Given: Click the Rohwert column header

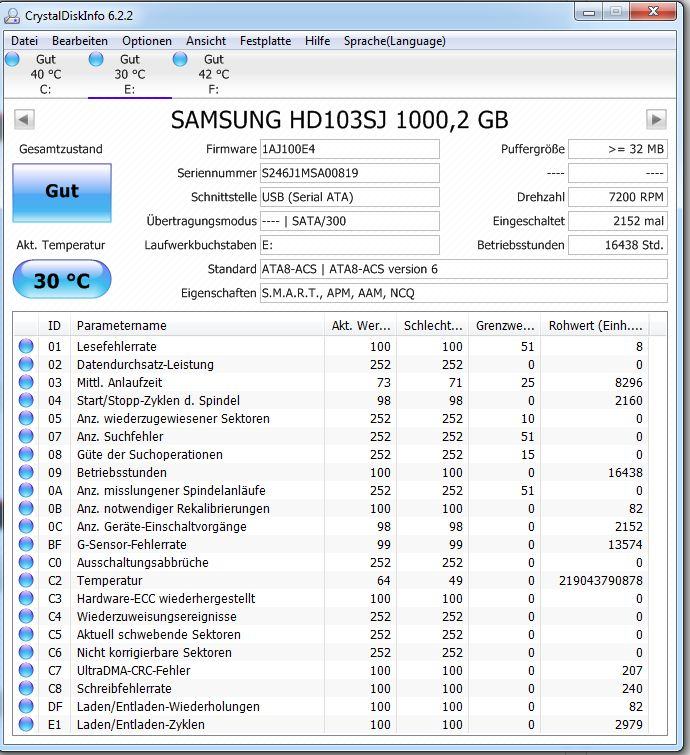Looking at the screenshot, I should (x=595, y=325).
